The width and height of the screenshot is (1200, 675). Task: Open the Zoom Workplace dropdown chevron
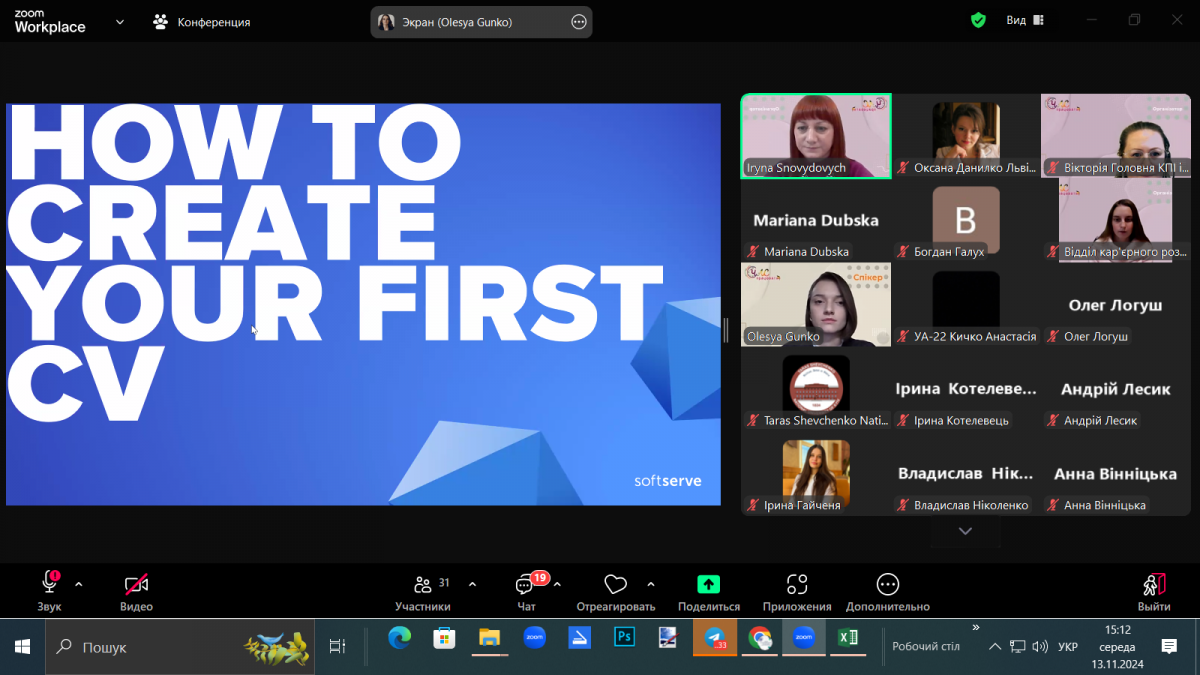coord(120,21)
